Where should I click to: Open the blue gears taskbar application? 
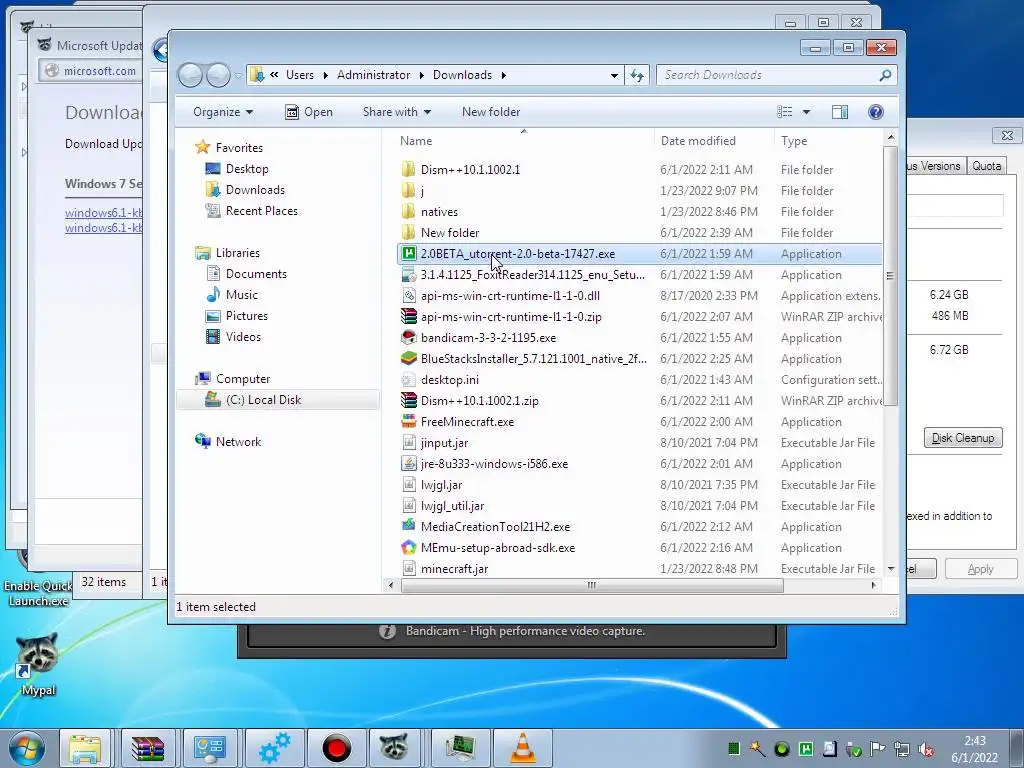[274, 748]
